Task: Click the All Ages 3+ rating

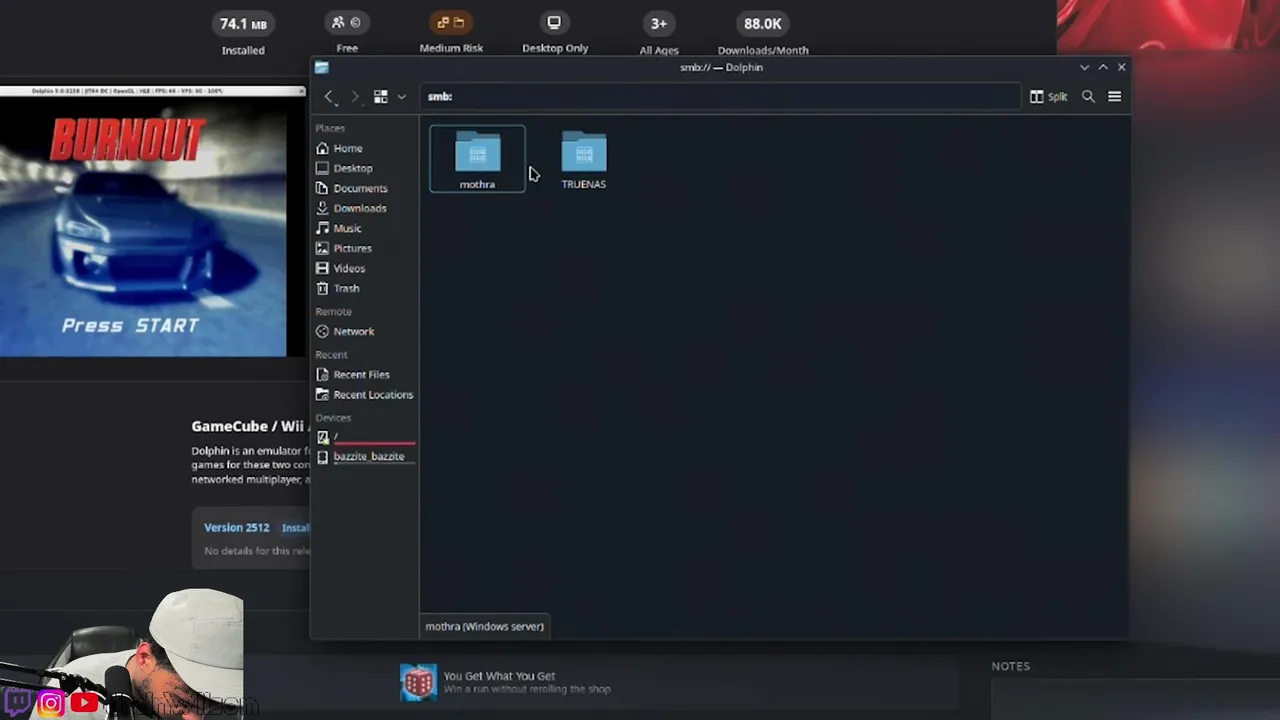Action: coord(659,34)
